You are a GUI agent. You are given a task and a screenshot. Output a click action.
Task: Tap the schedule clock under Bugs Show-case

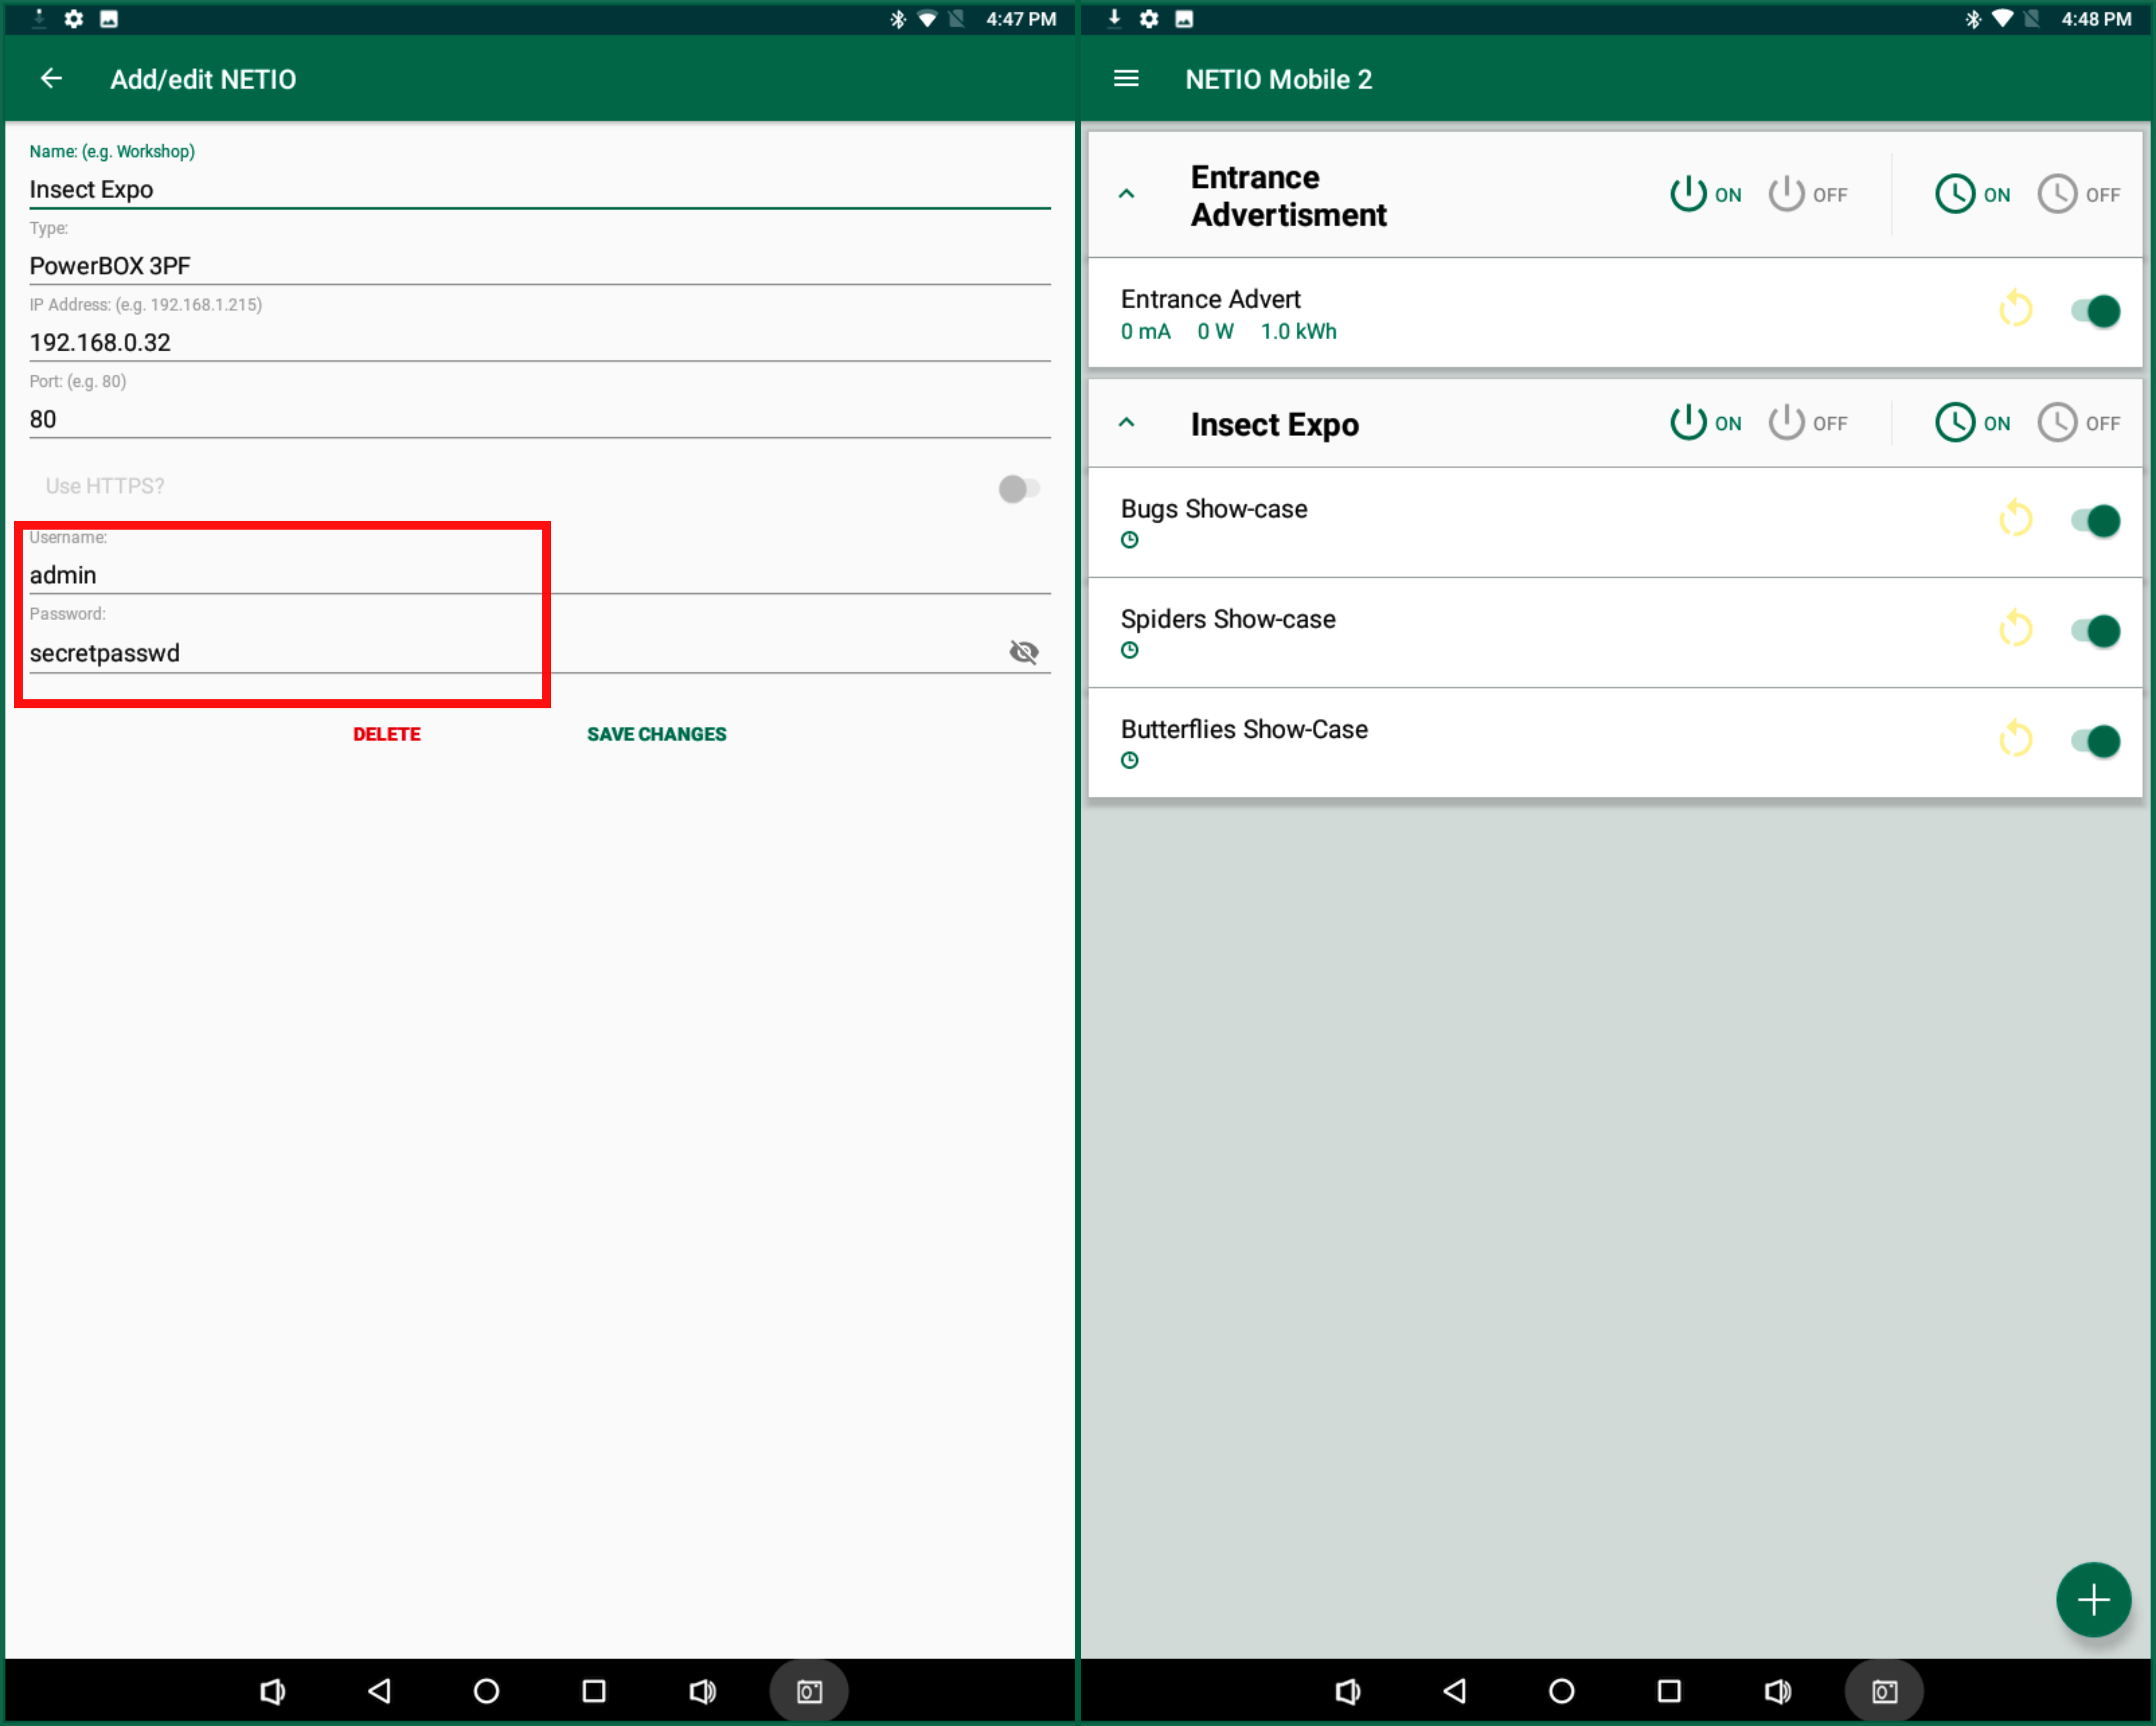[x=1130, y=540]
